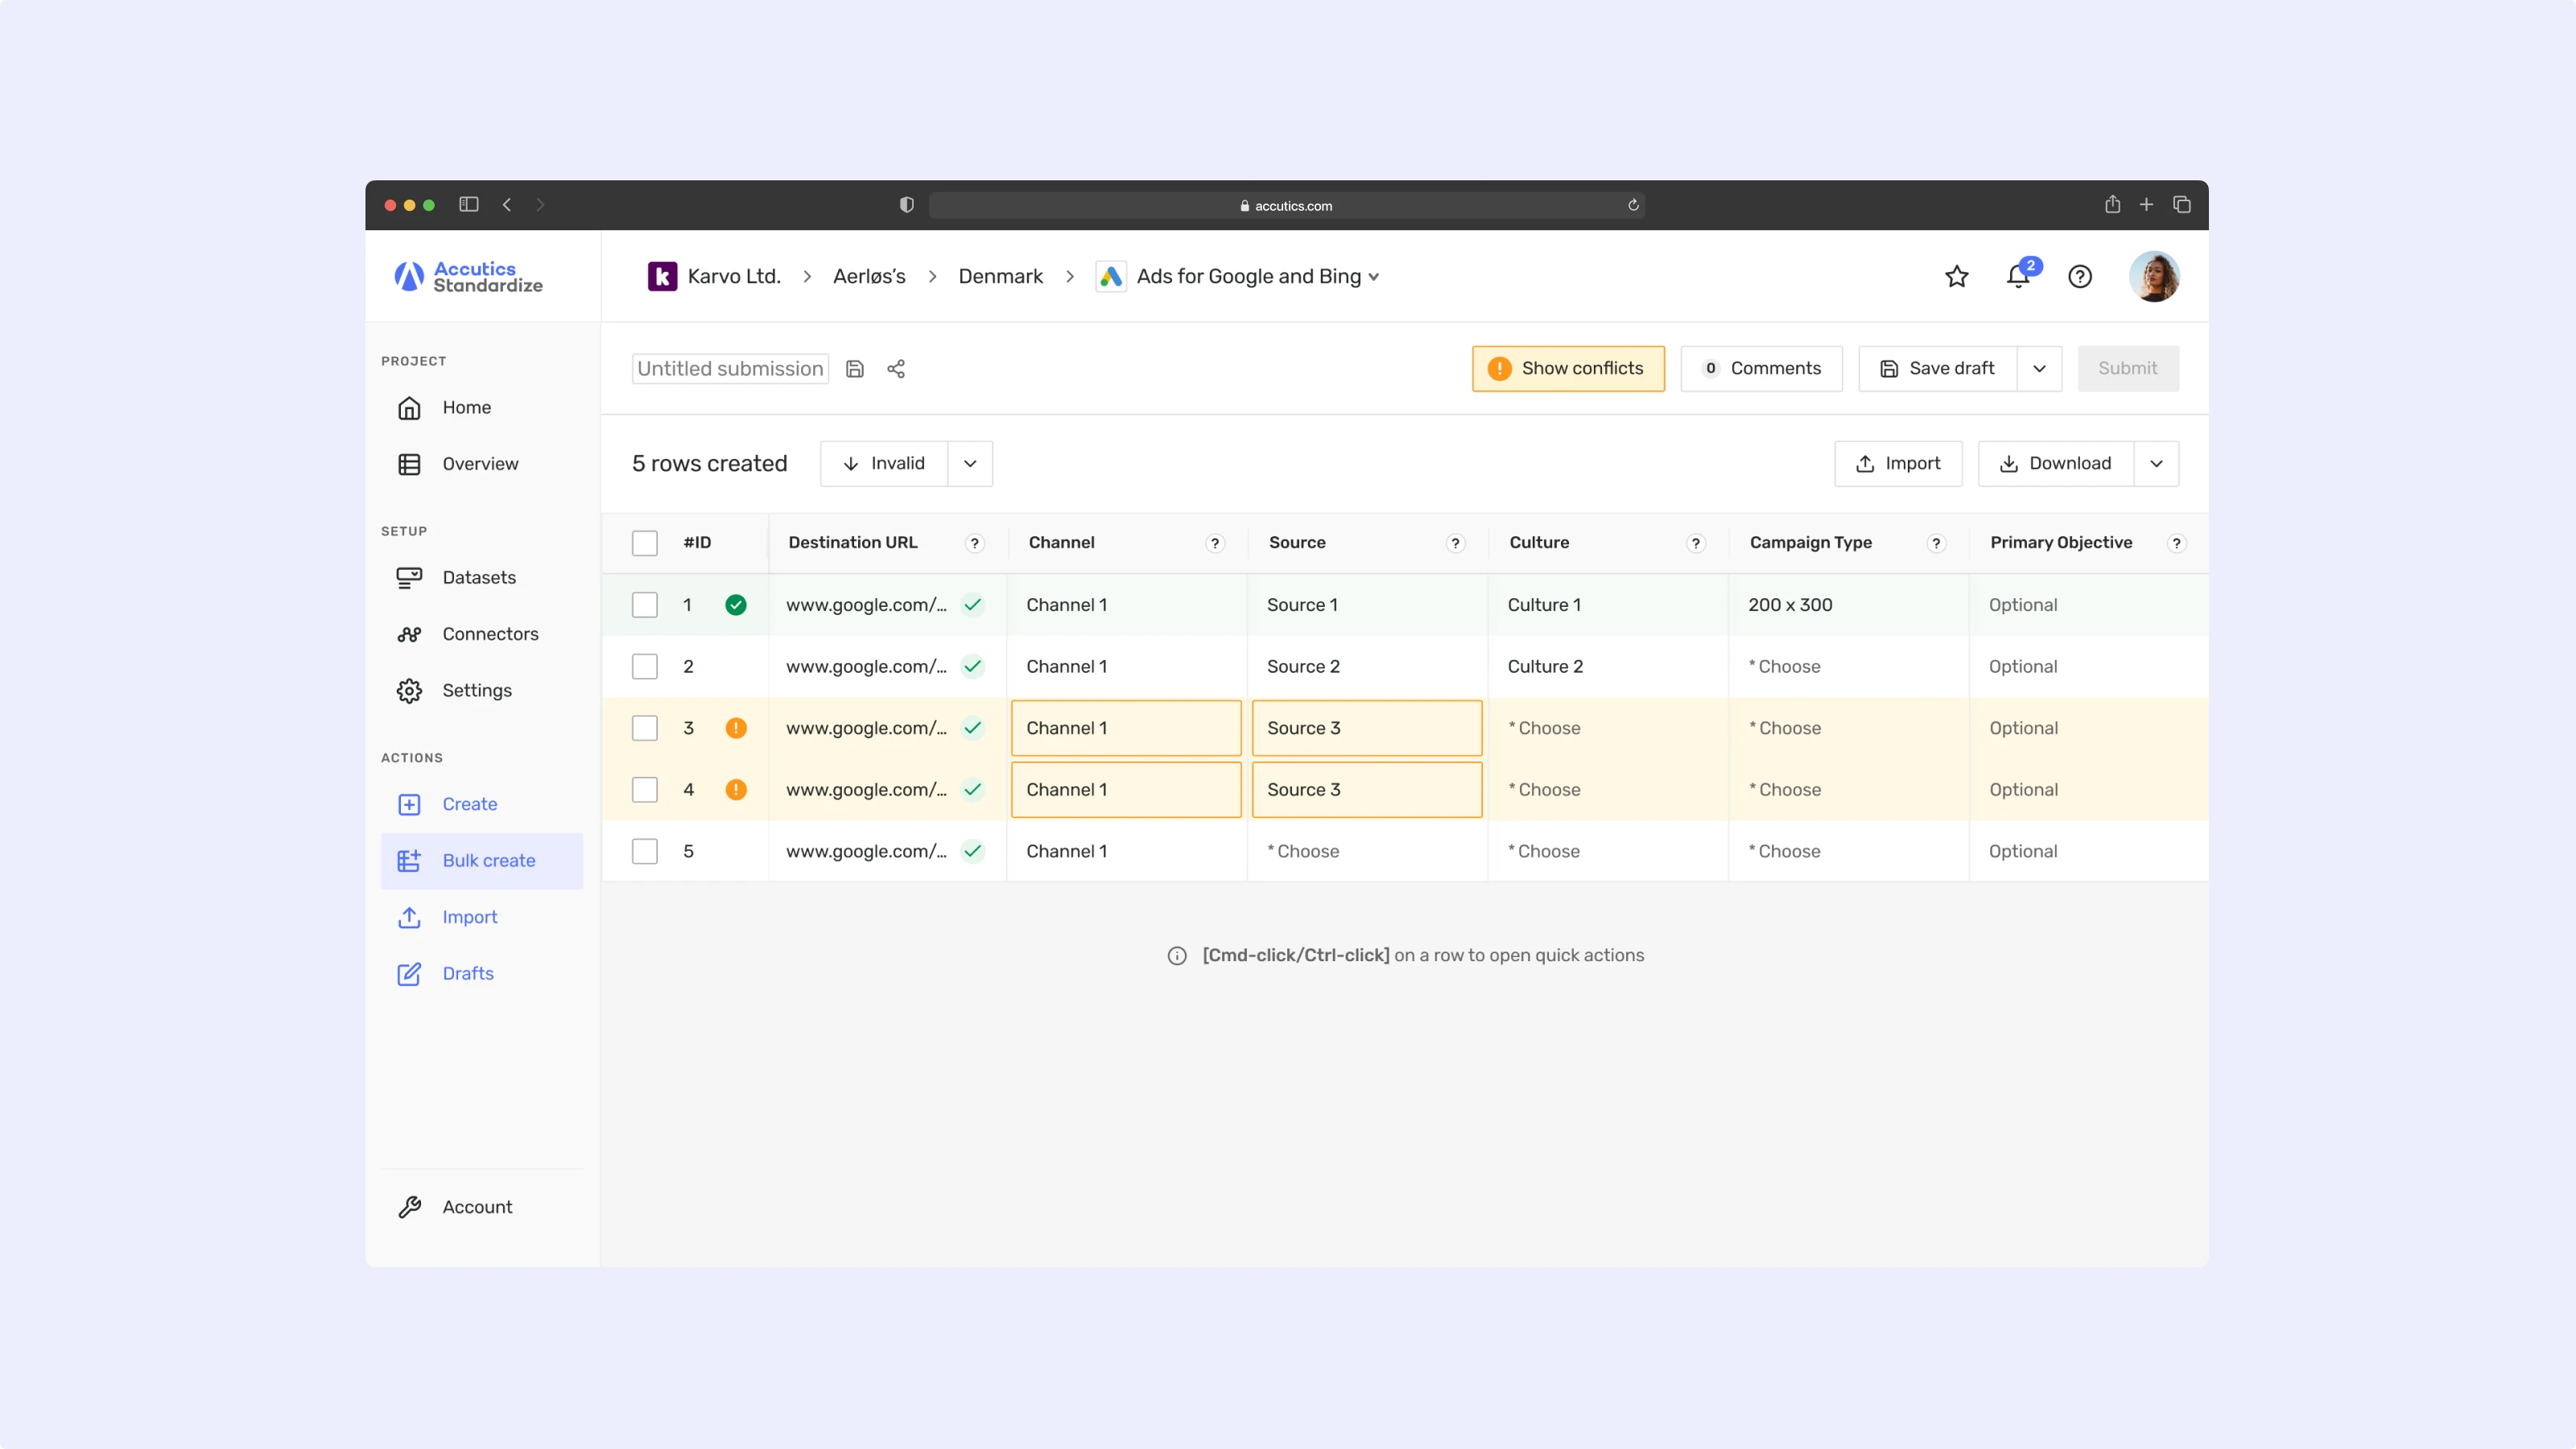This screenshot has width=2576, height=1449.
Task: Go to Drafts in the sidebar
Action: click(468, 973)
